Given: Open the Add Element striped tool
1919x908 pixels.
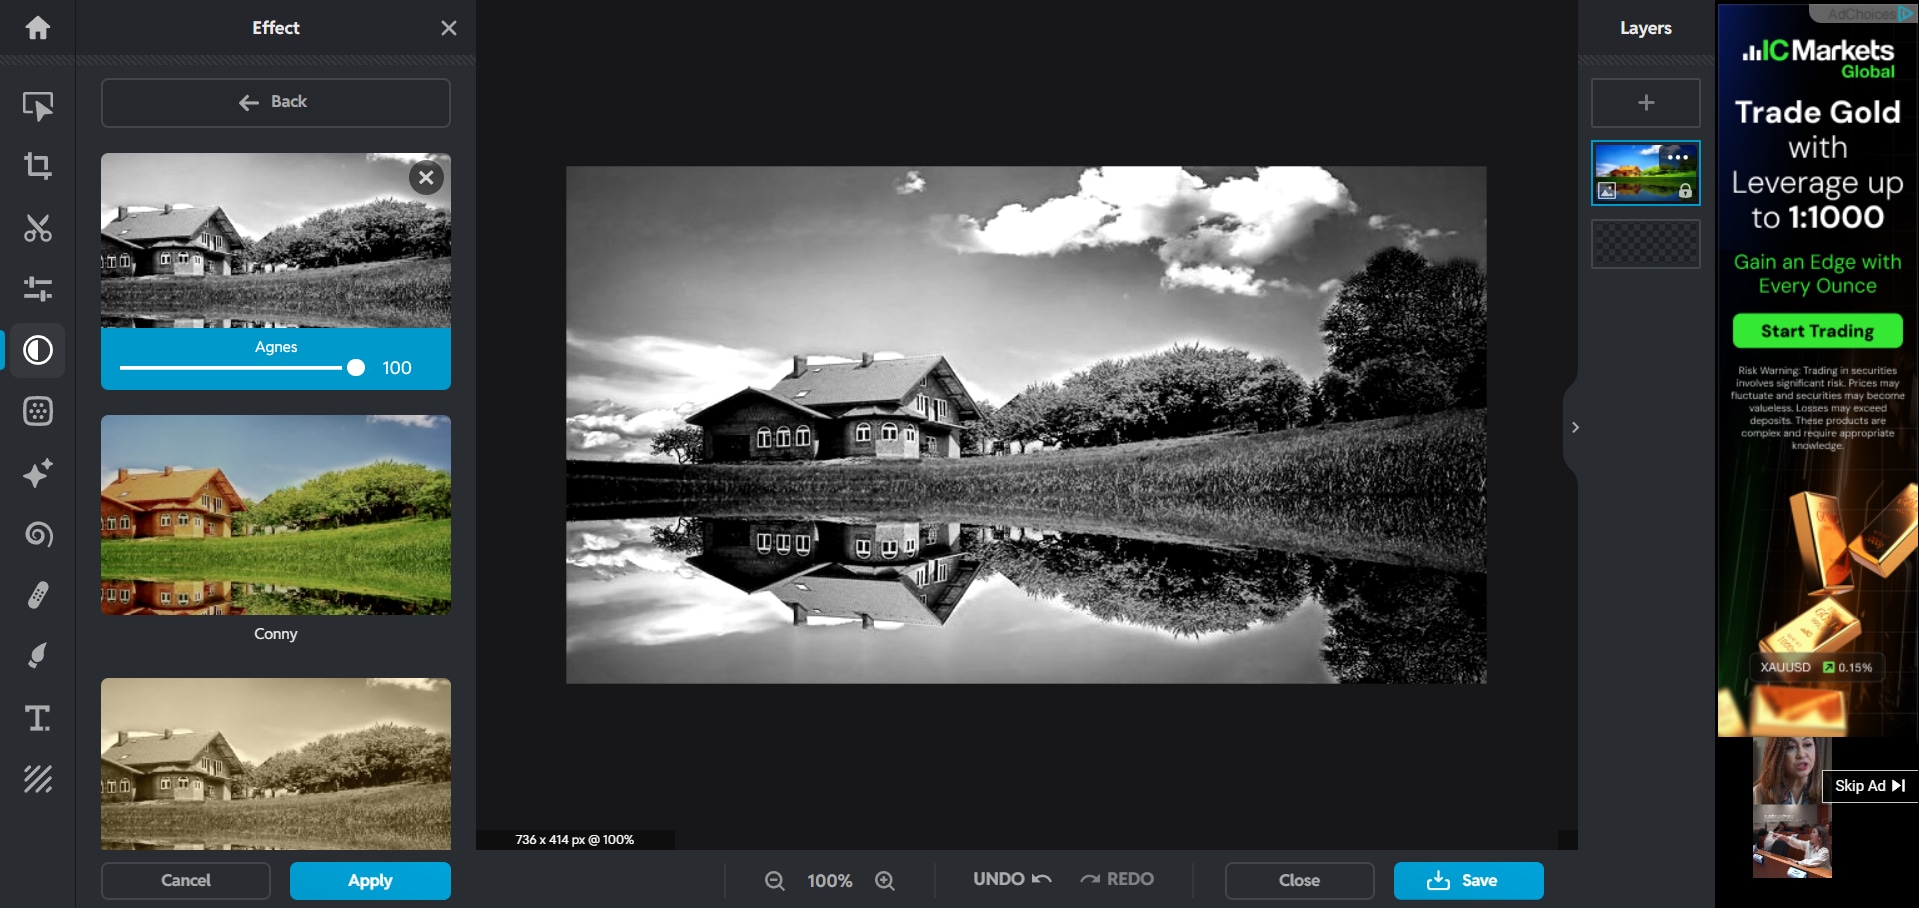Looking at the screenshot, I should click(38, 779).
